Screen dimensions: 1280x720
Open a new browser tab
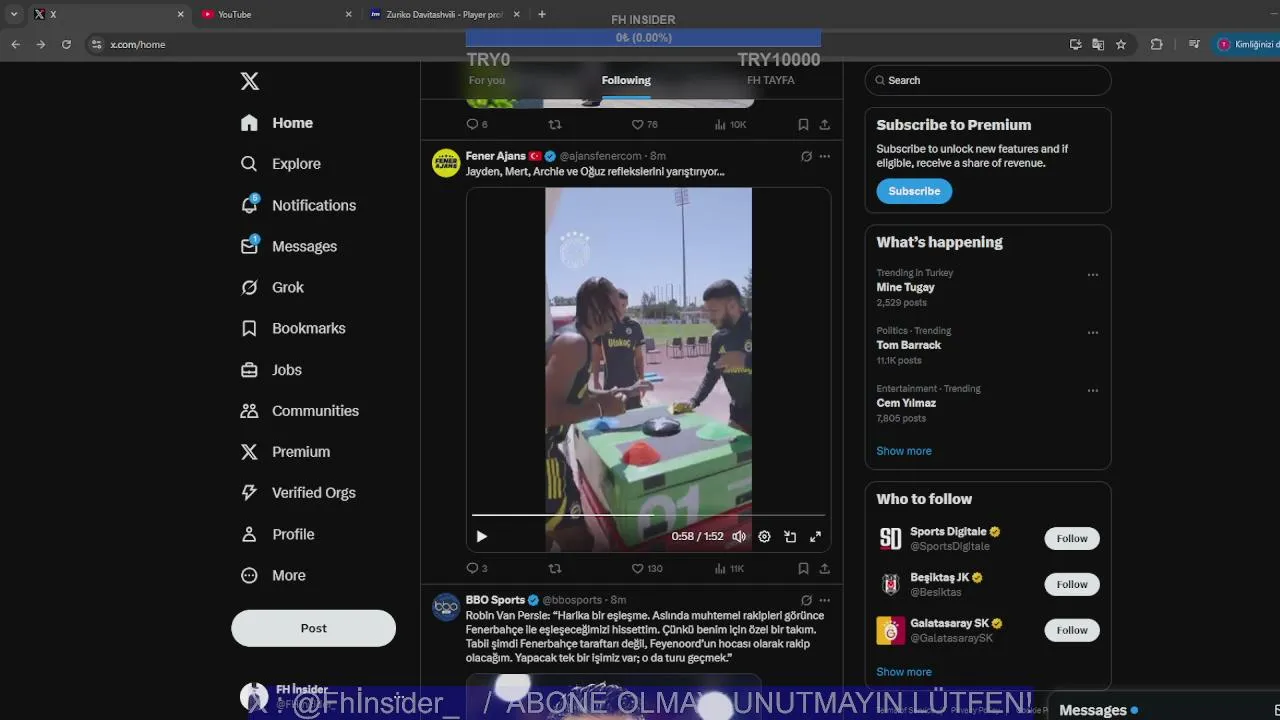[542, 14]
